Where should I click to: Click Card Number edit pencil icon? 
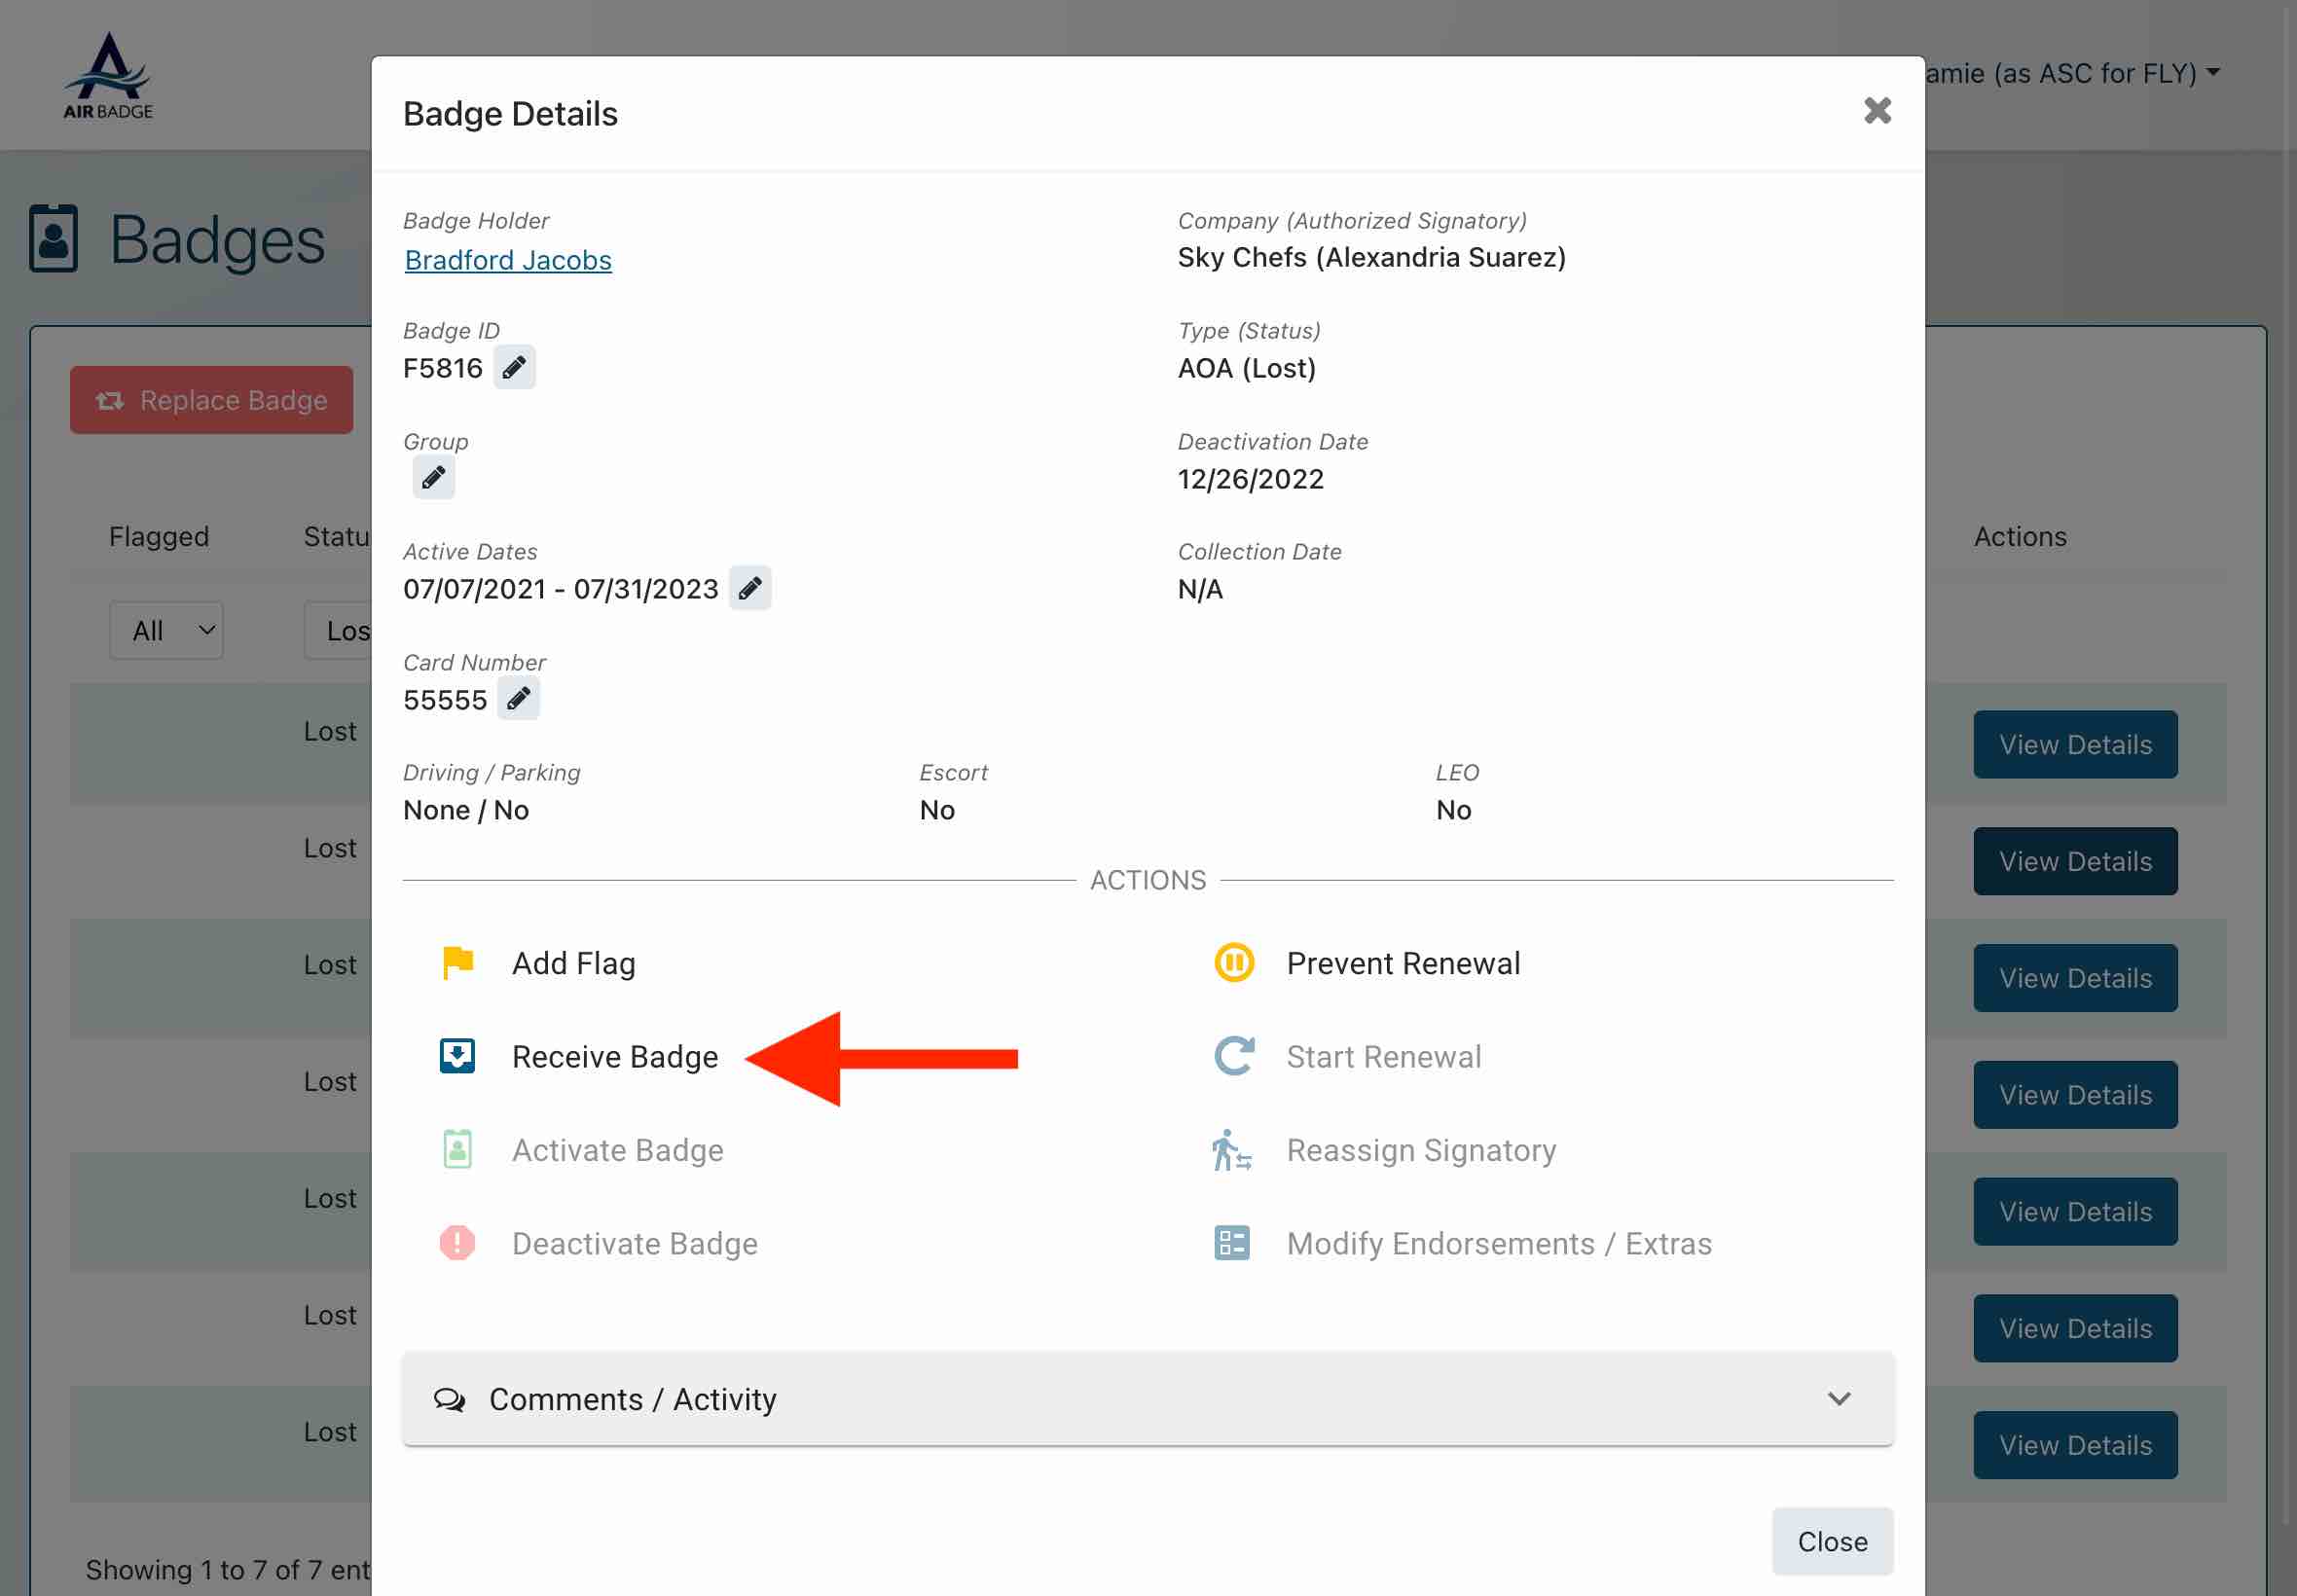point(518,699)
